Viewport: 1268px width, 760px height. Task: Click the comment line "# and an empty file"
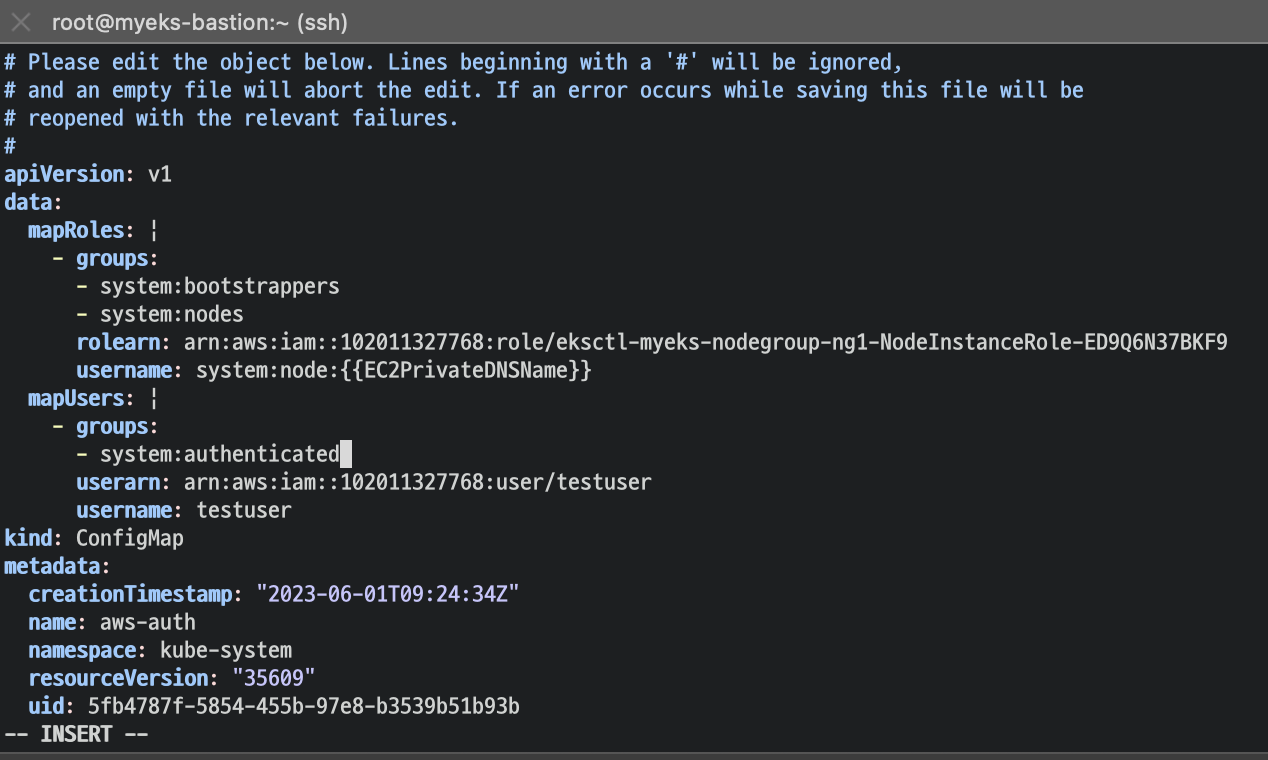coord(544,90)
